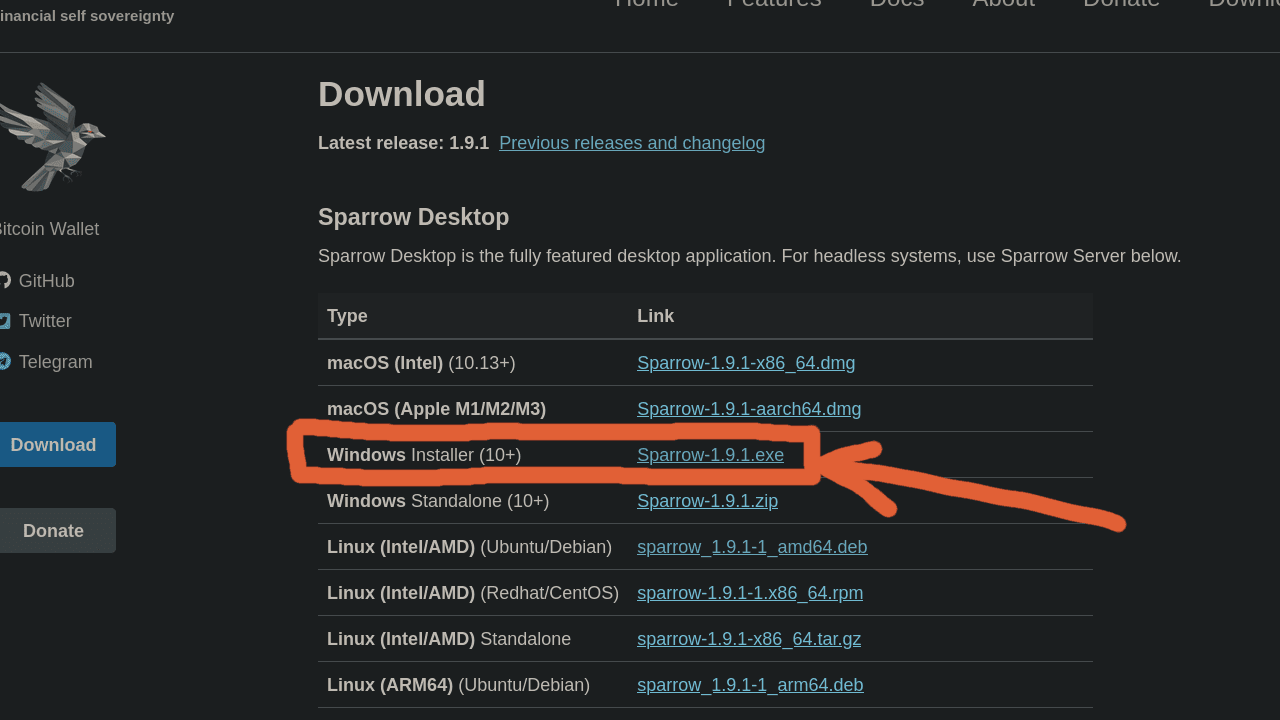This screenshot has width=1280, height=720.
Task: Click the Sparrow bird logo
Action: [x=52, y=137]
